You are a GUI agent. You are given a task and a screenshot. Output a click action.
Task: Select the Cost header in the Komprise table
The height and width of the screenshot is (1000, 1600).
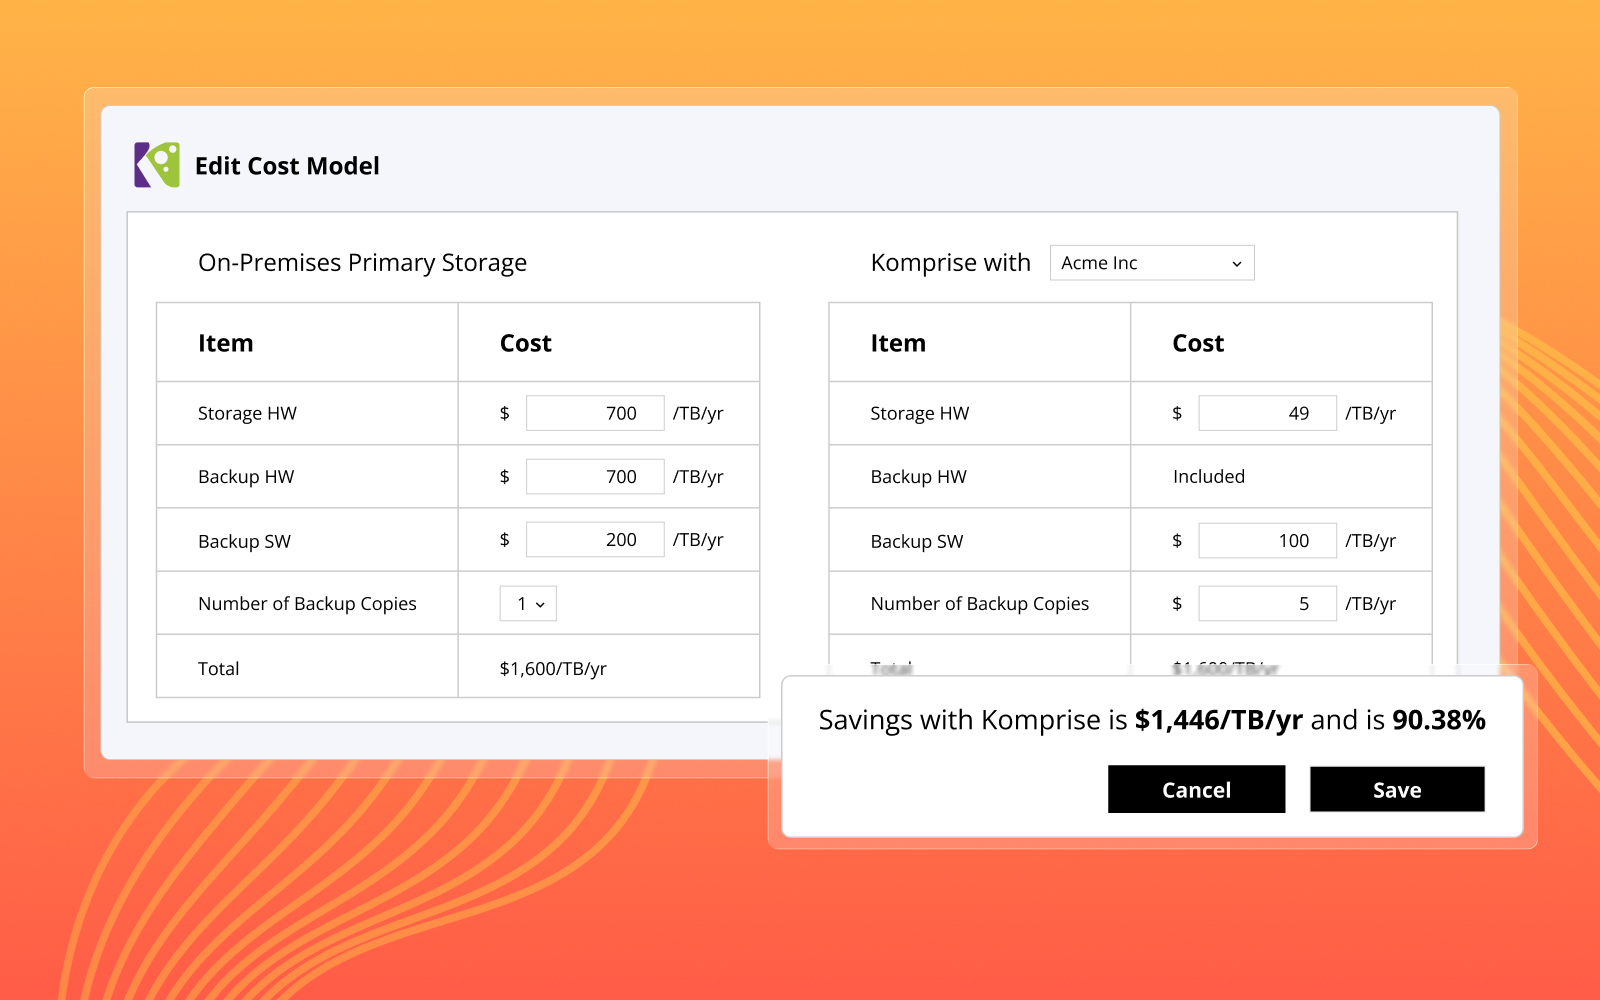[x=1198, y=342]
